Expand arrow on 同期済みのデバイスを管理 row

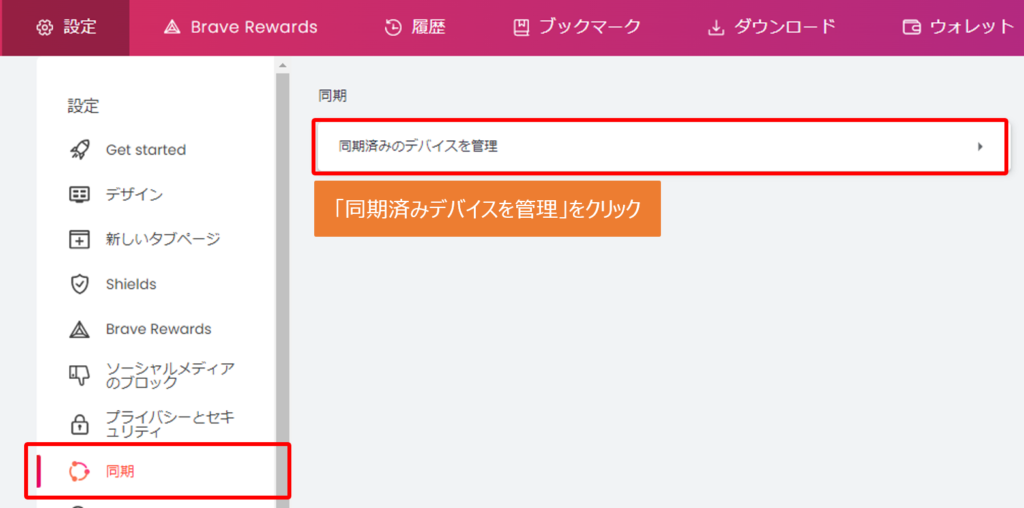(x=980, y=147)
